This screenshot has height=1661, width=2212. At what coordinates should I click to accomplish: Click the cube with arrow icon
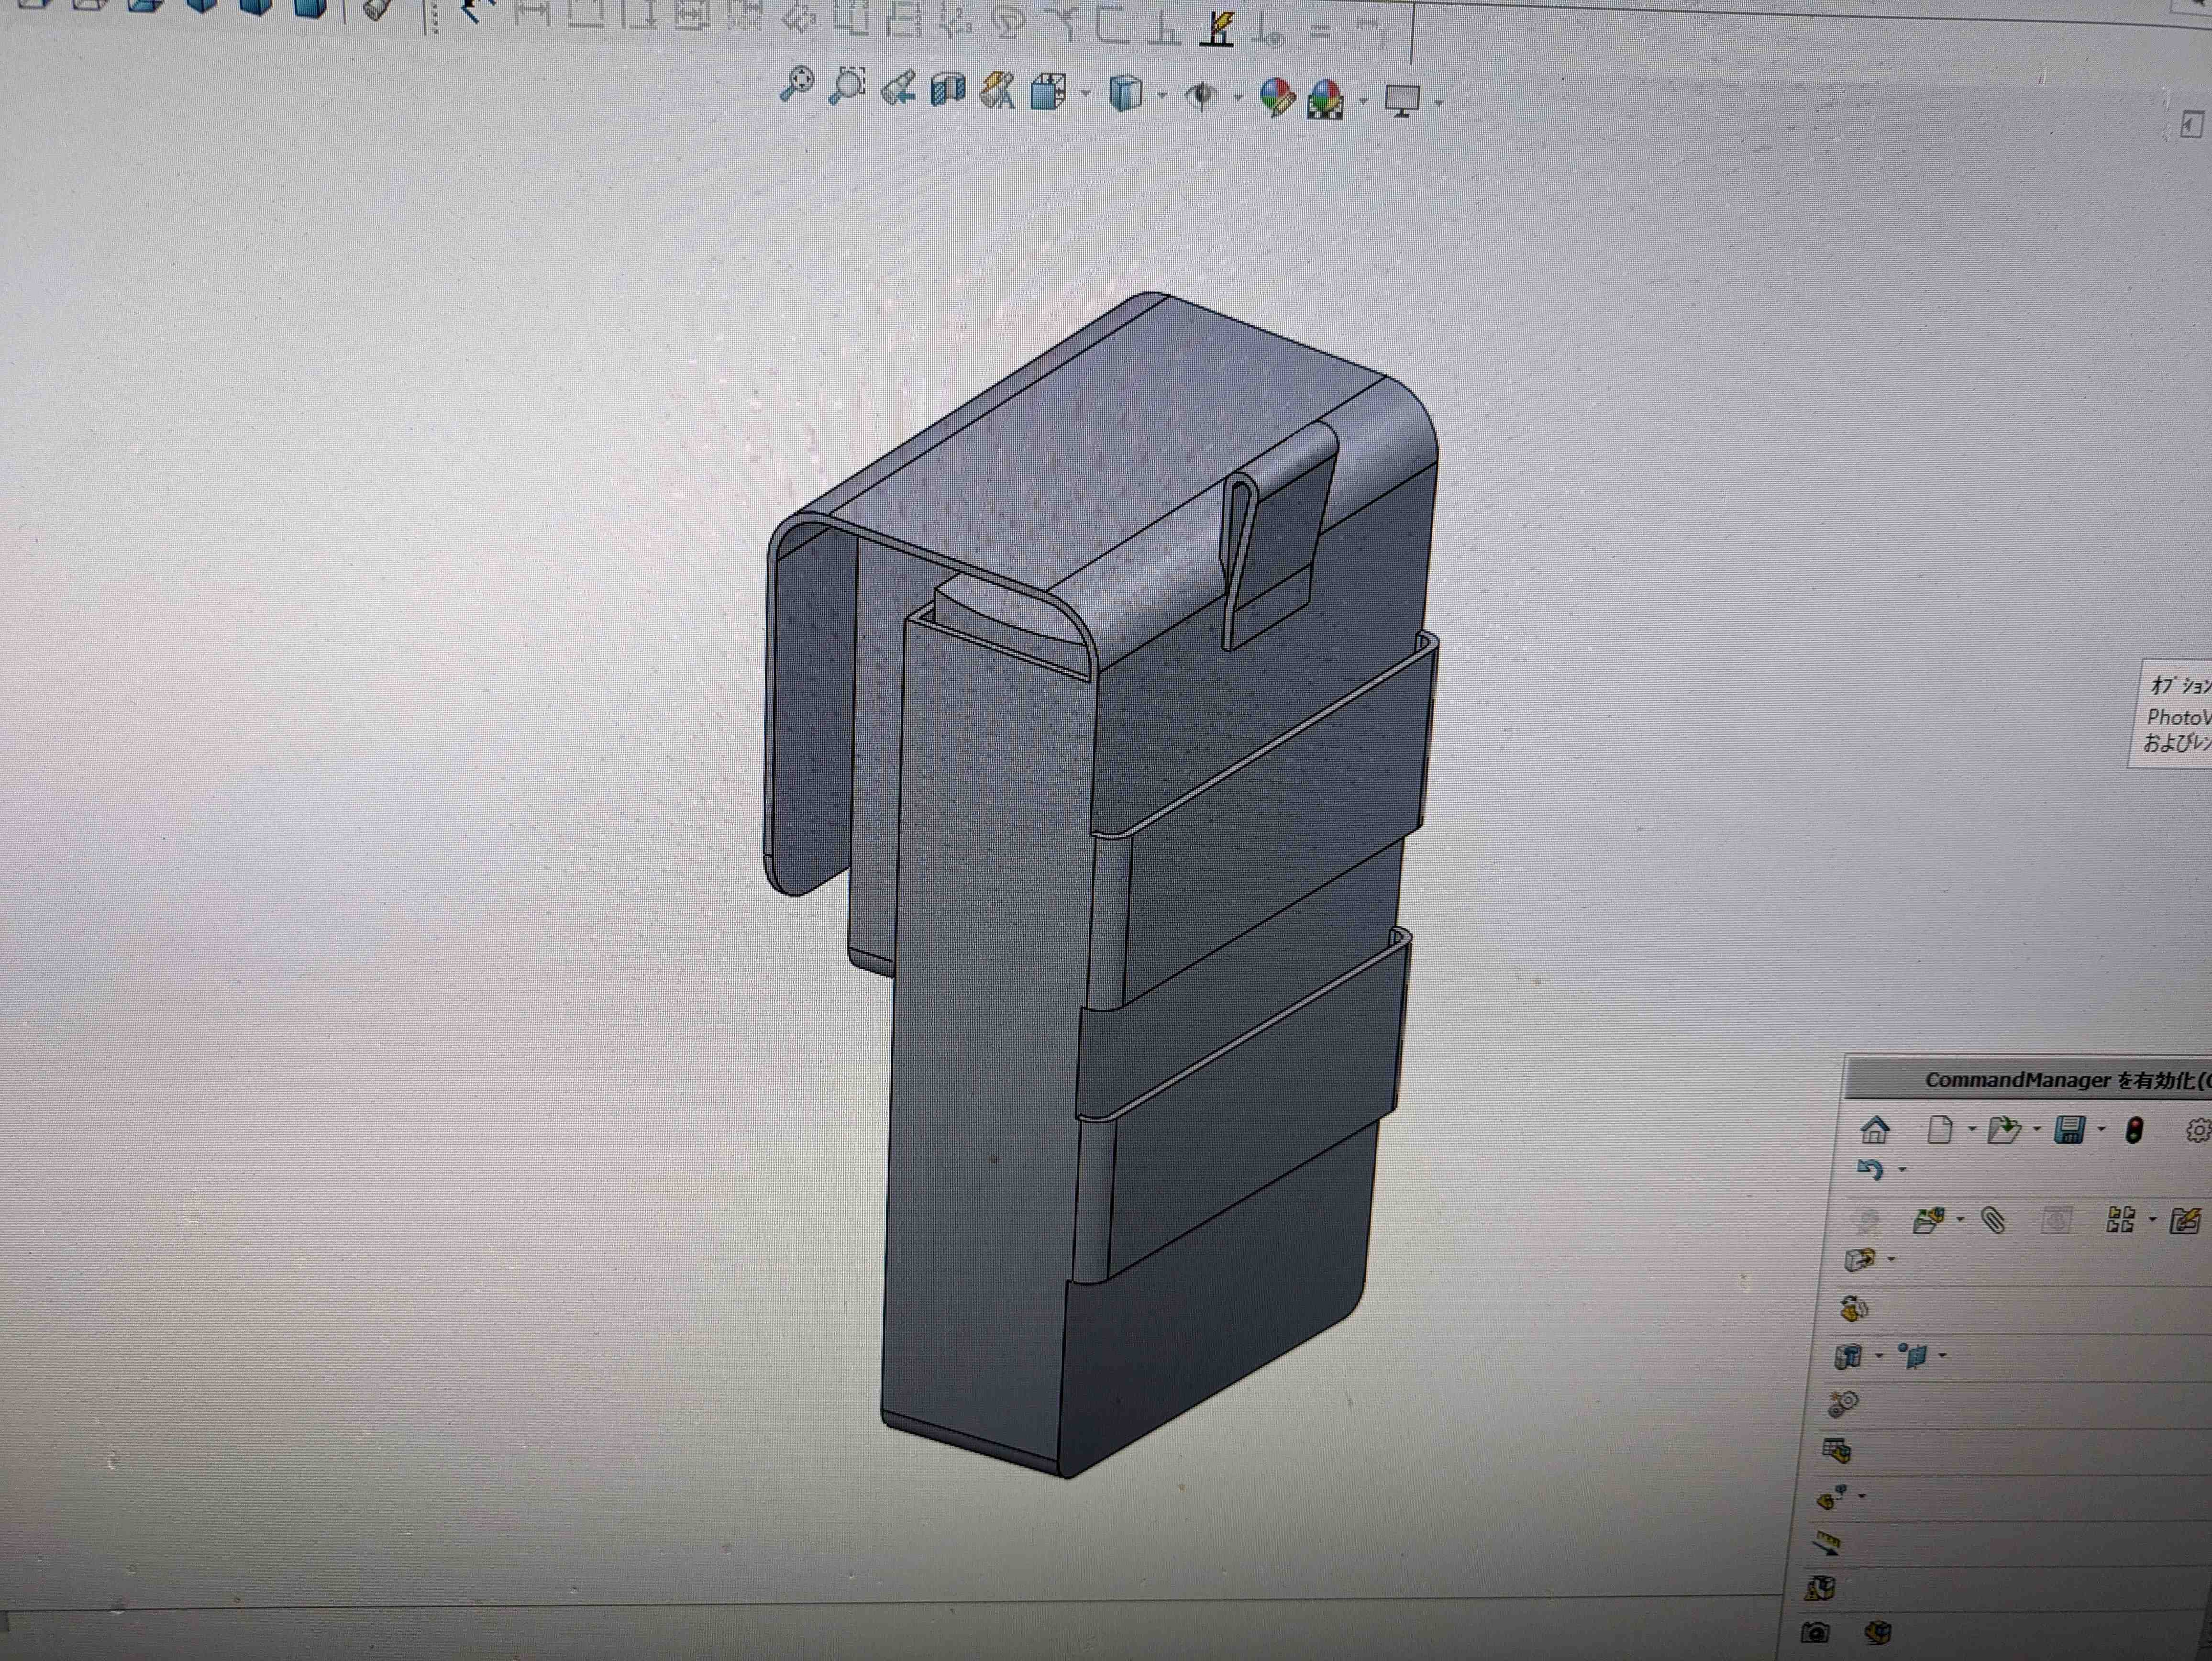click(1860, 1259)
